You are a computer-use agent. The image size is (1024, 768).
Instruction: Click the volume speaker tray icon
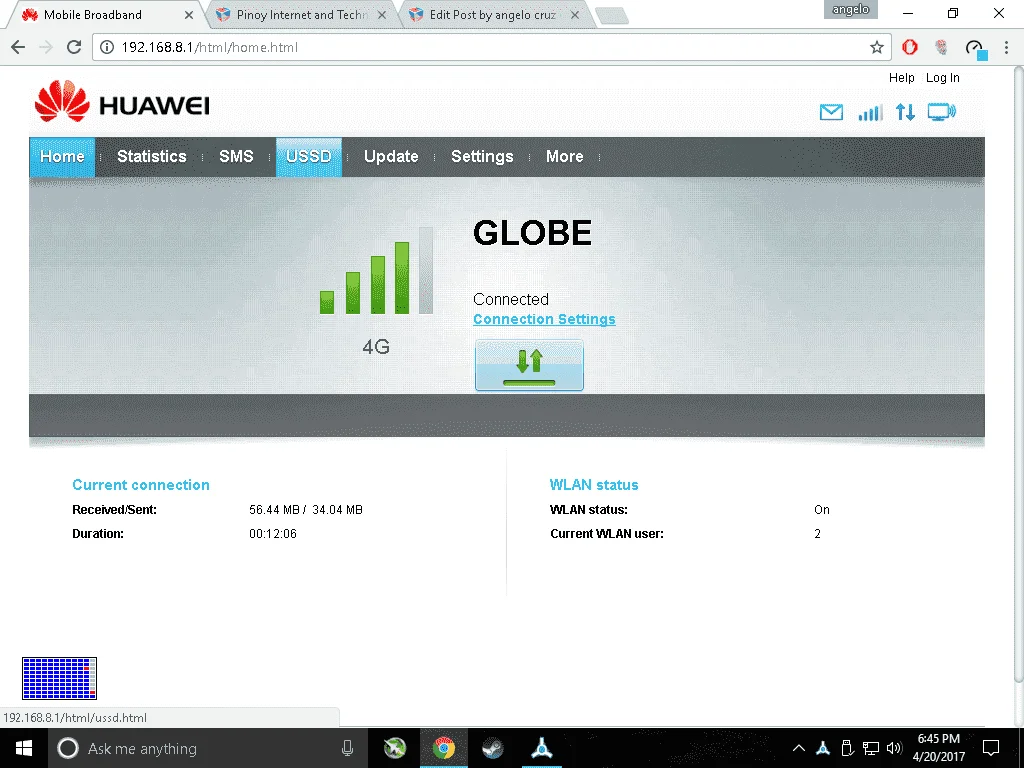tap(894, 748)
